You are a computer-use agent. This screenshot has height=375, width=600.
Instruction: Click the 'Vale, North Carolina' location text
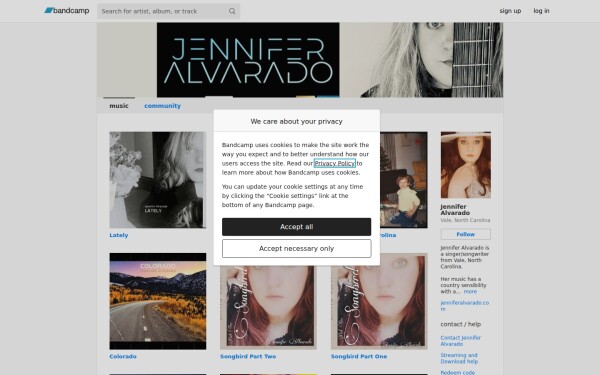[x=465, y=220]
